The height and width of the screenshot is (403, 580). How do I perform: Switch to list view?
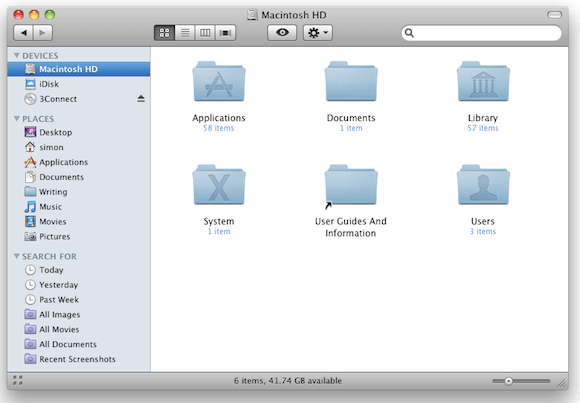(x=185, y=33)
